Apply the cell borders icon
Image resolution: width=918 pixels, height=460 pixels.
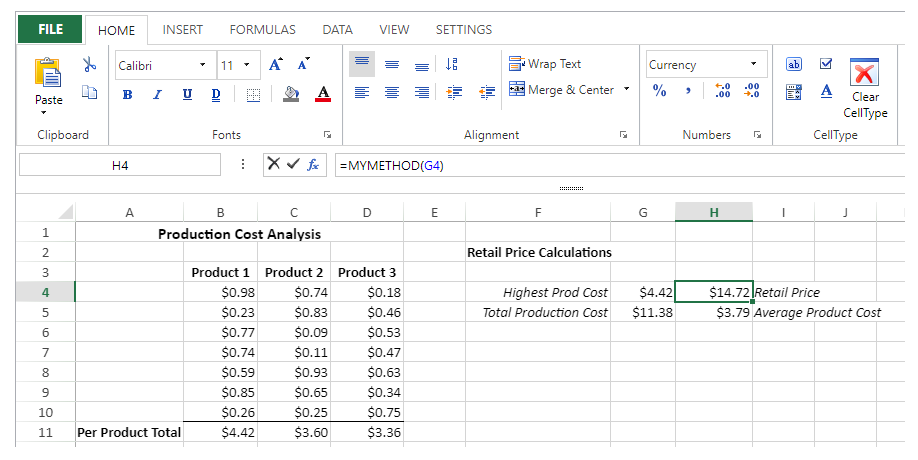click(x=253, y=93)
